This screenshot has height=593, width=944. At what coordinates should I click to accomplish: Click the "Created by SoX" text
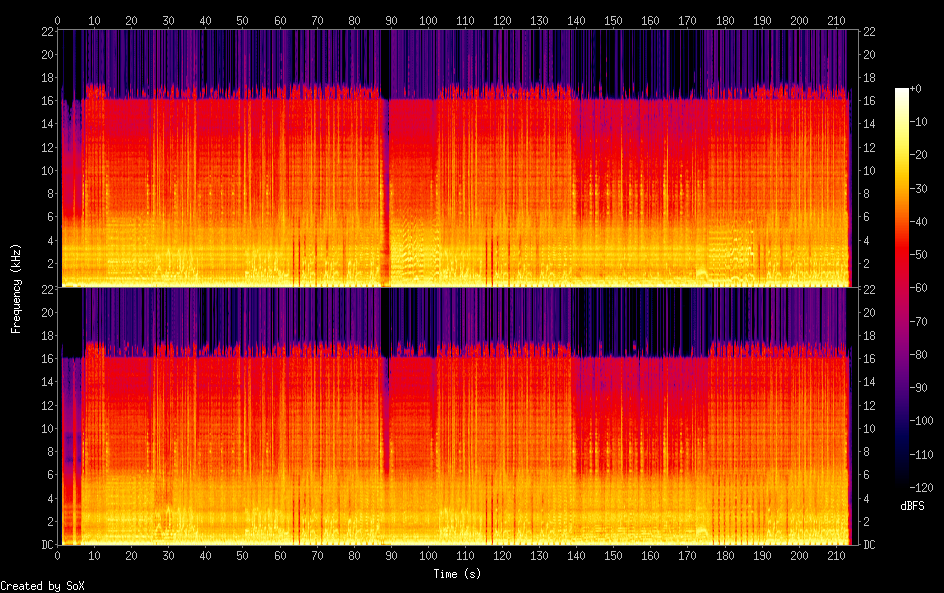point(42,586)
